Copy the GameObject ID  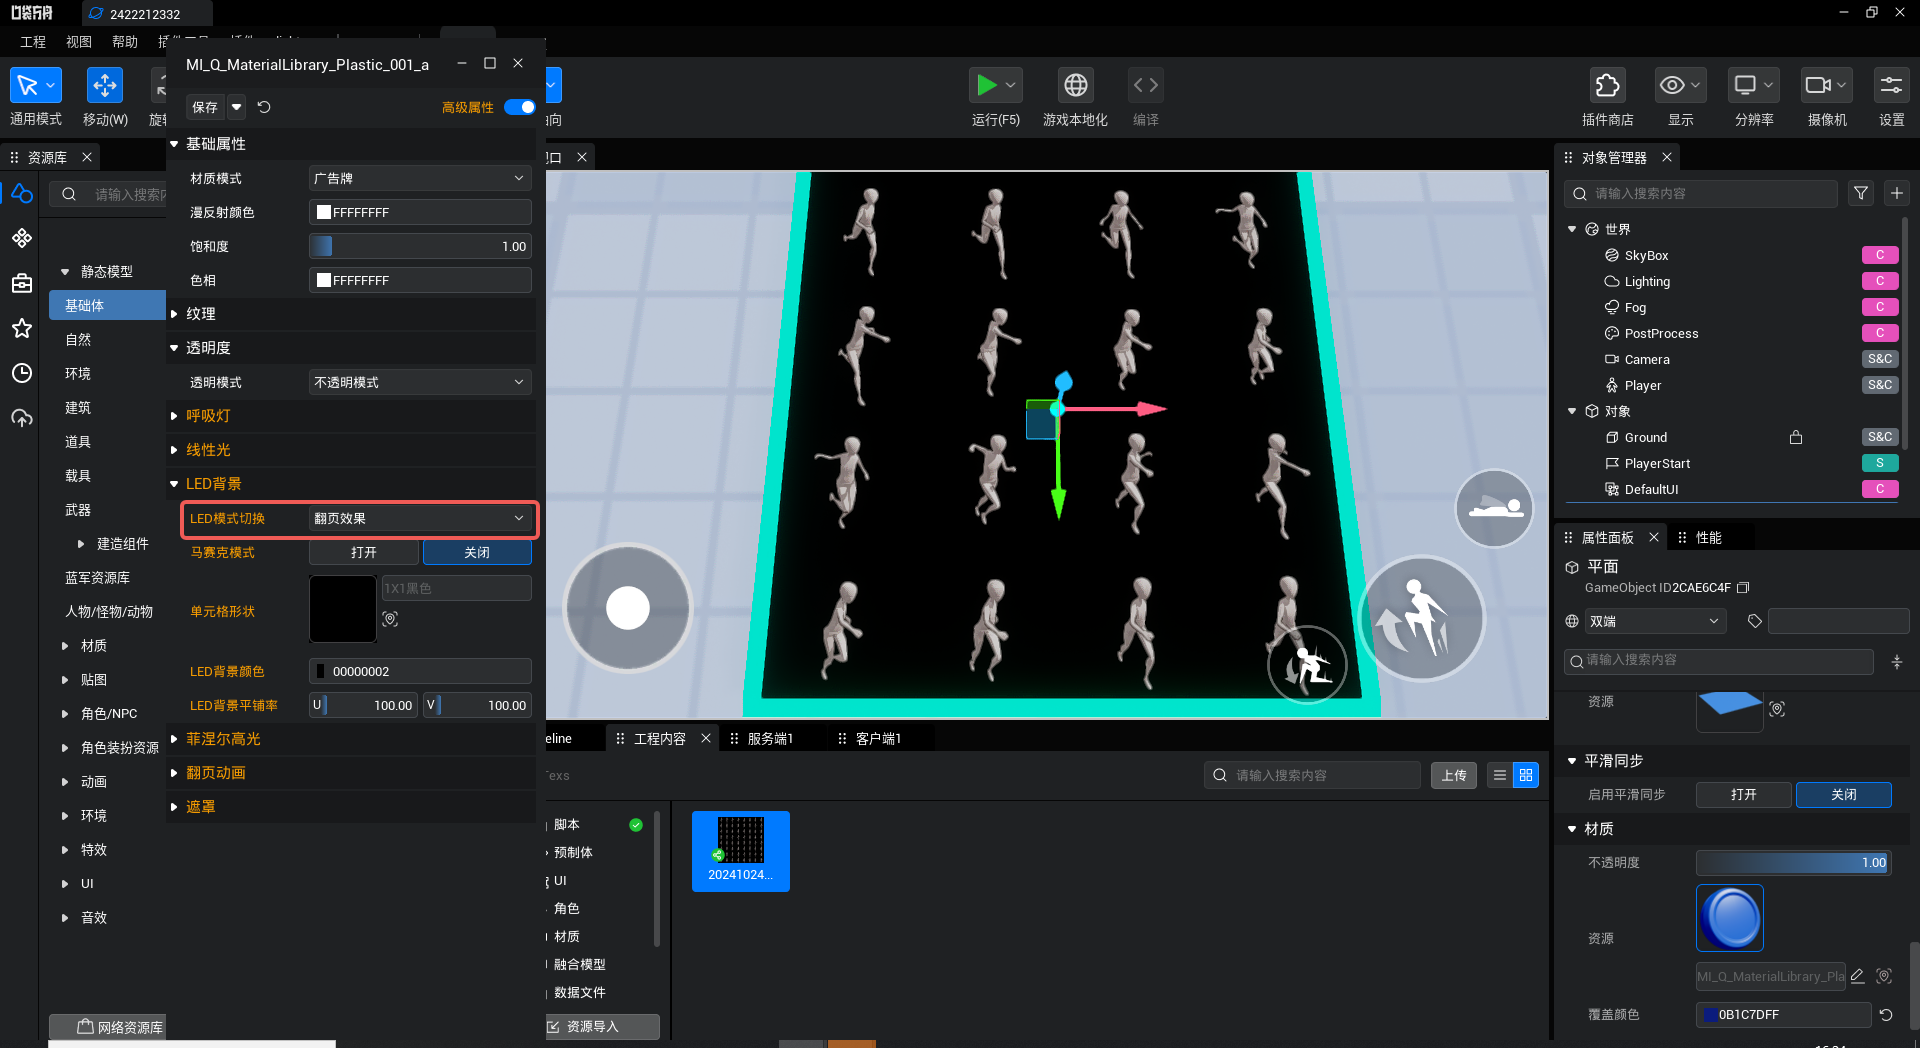click(1743, 588)
